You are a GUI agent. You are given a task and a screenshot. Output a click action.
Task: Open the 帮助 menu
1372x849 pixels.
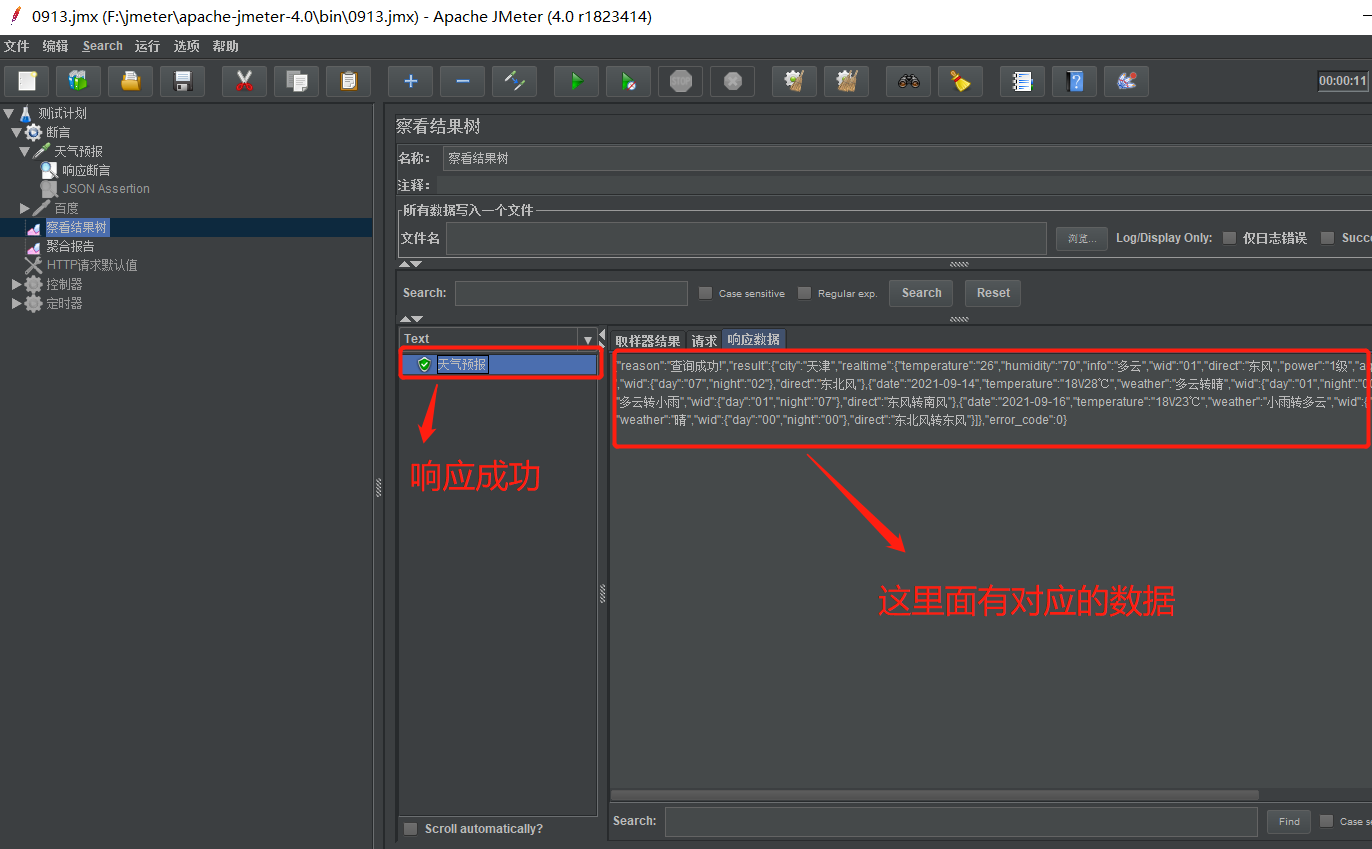click(x=225, y=46)
